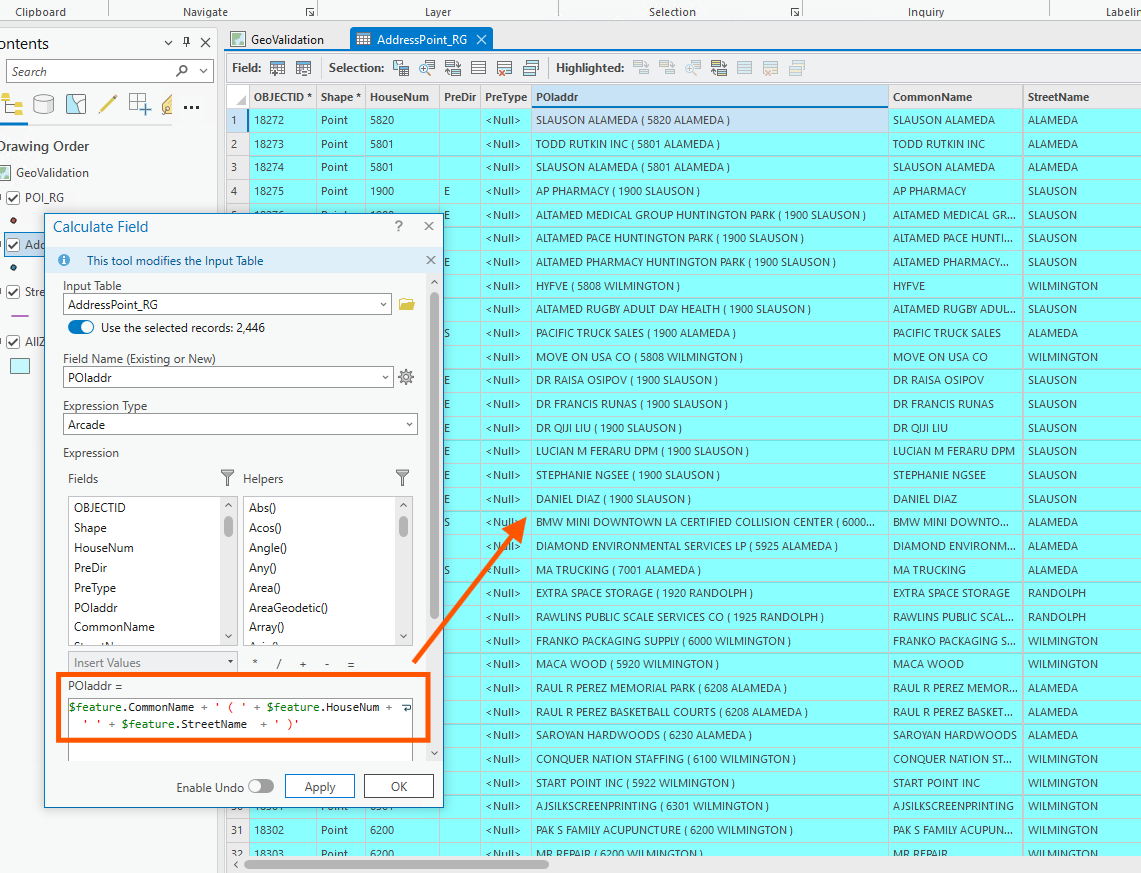Toggle Use the selected records switch
Screen dimensions: 1141x873
[x=81, y=327]
